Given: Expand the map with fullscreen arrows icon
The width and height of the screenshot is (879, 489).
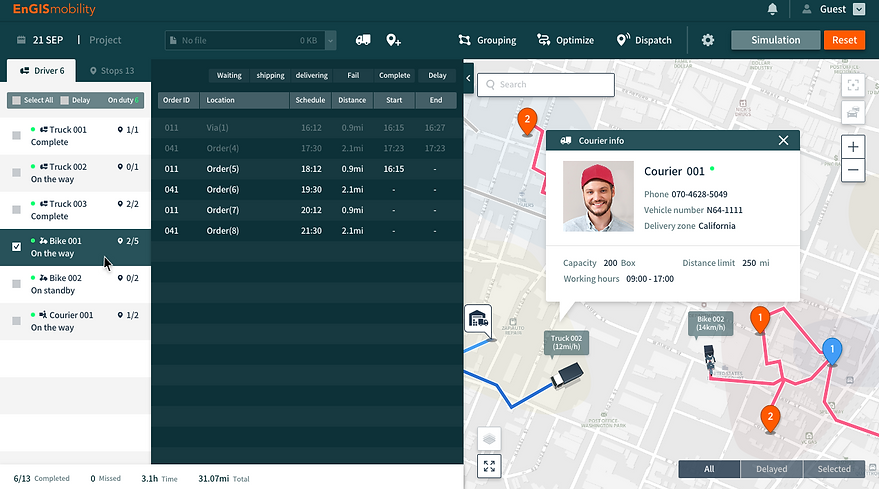Looking at the screenshot, I should [x=489, y=465].
